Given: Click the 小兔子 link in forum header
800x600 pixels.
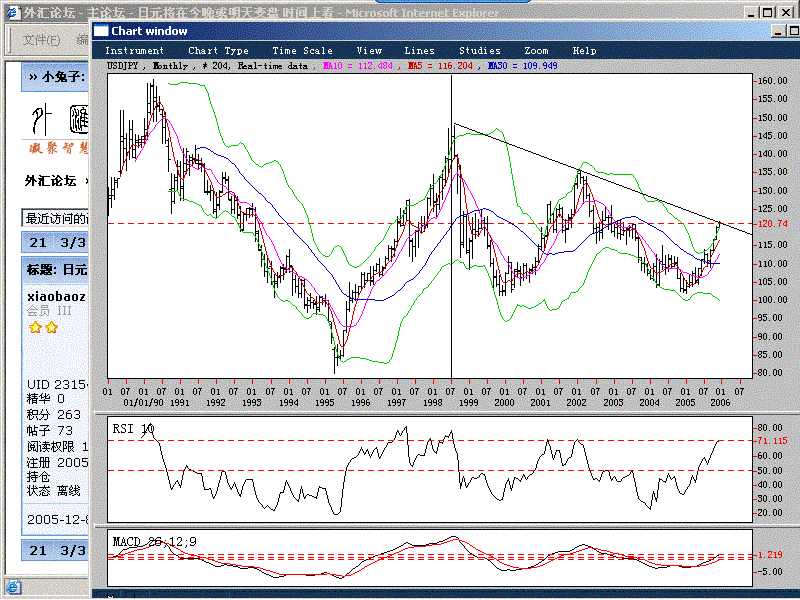Looking at the screenshot, I should coord(63,77).
